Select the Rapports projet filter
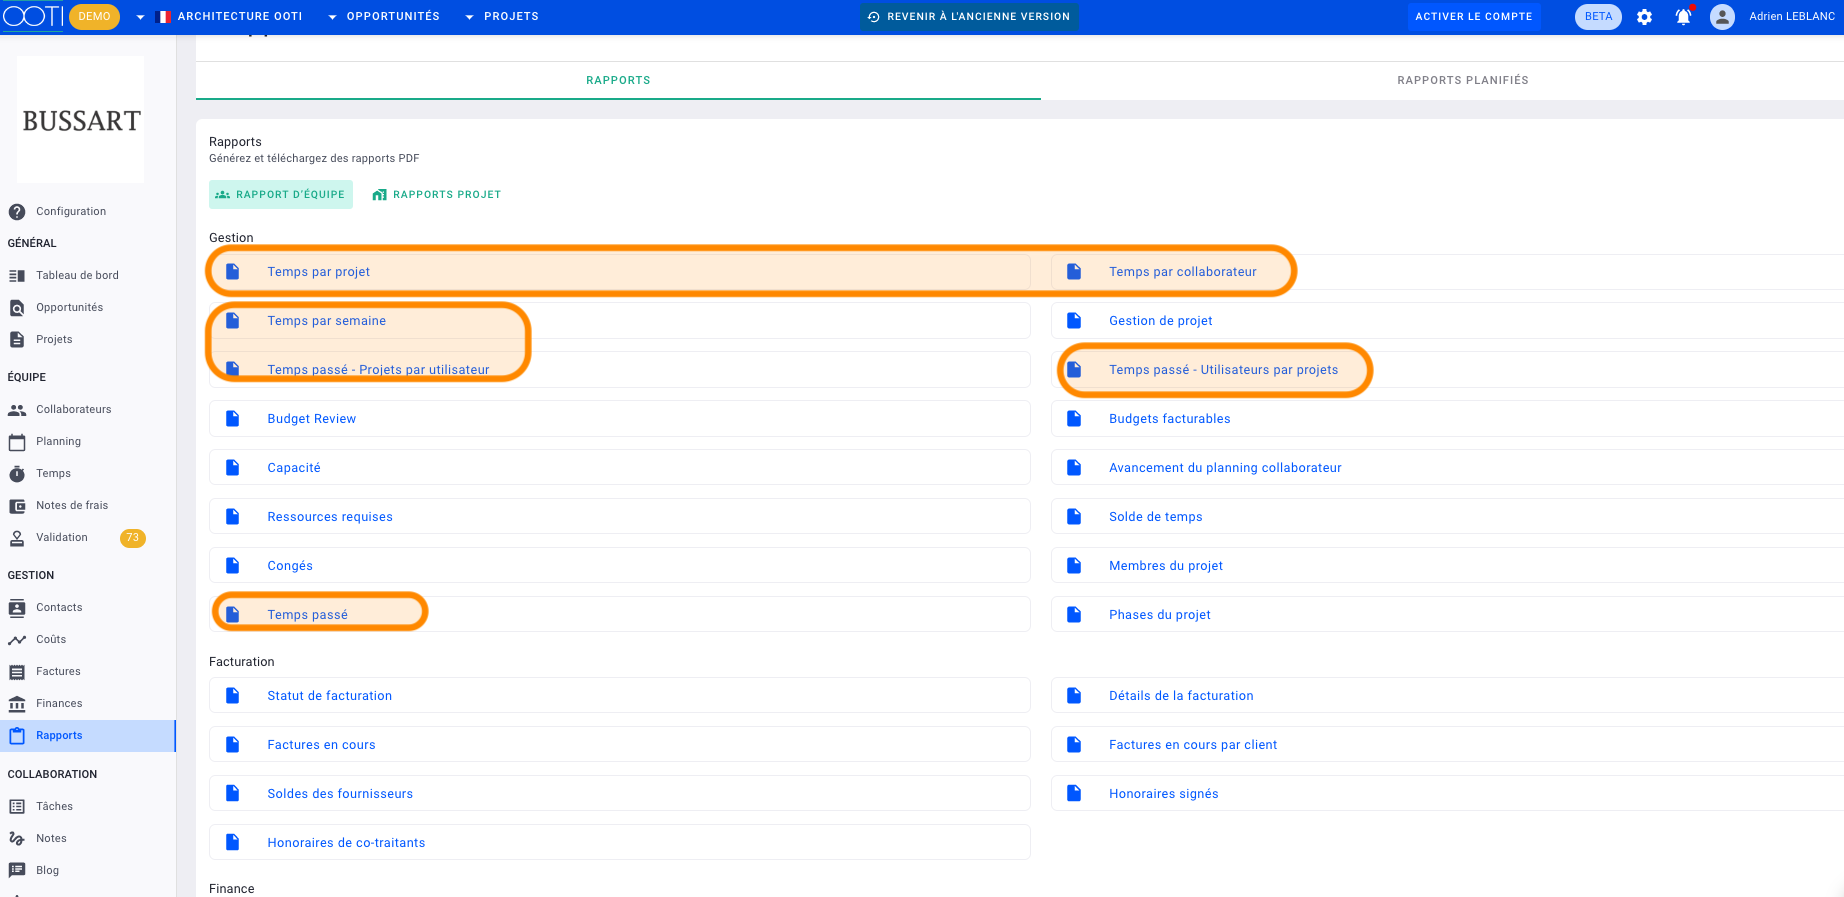1844x897 pixels. [437, 195]
